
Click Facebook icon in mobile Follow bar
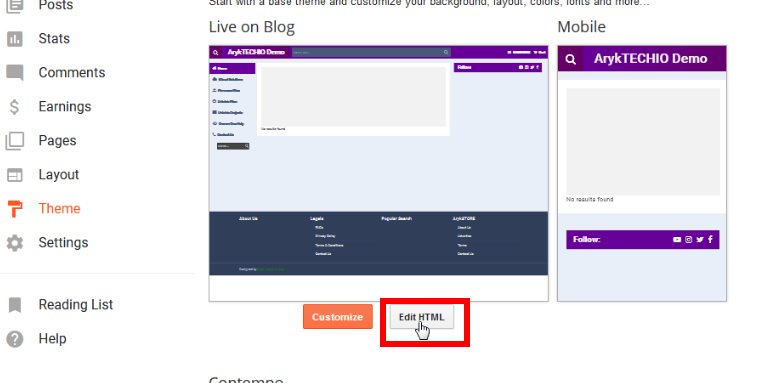pos(711,240)
